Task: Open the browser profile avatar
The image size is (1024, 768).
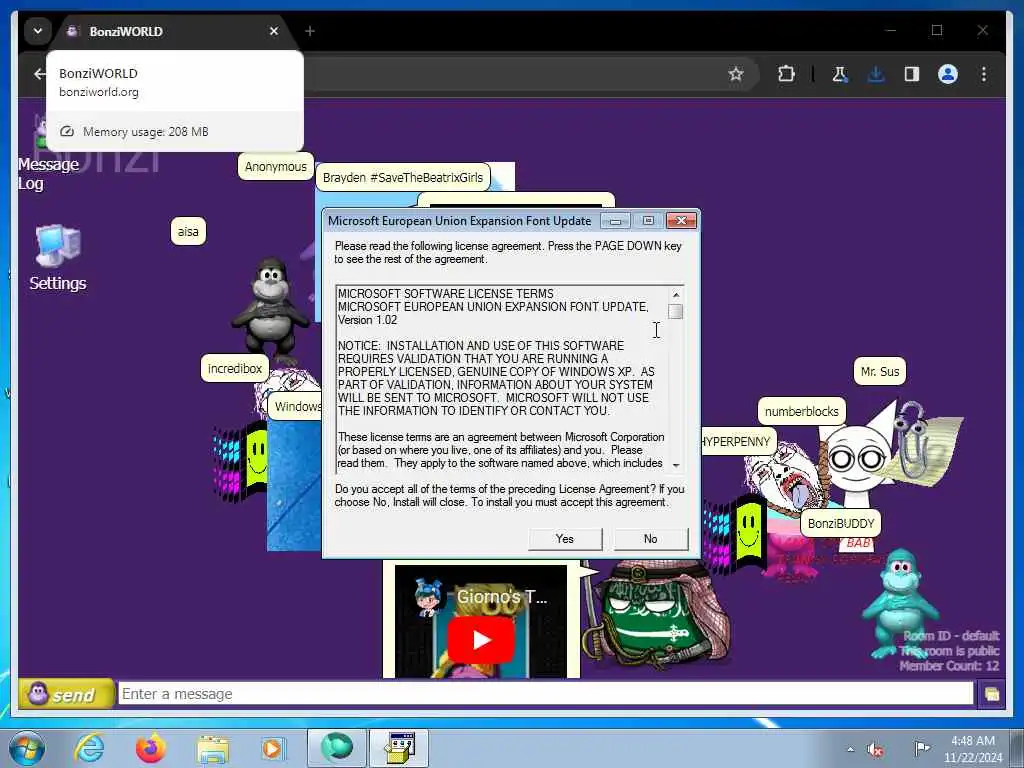Action: (x=948, y=74)
